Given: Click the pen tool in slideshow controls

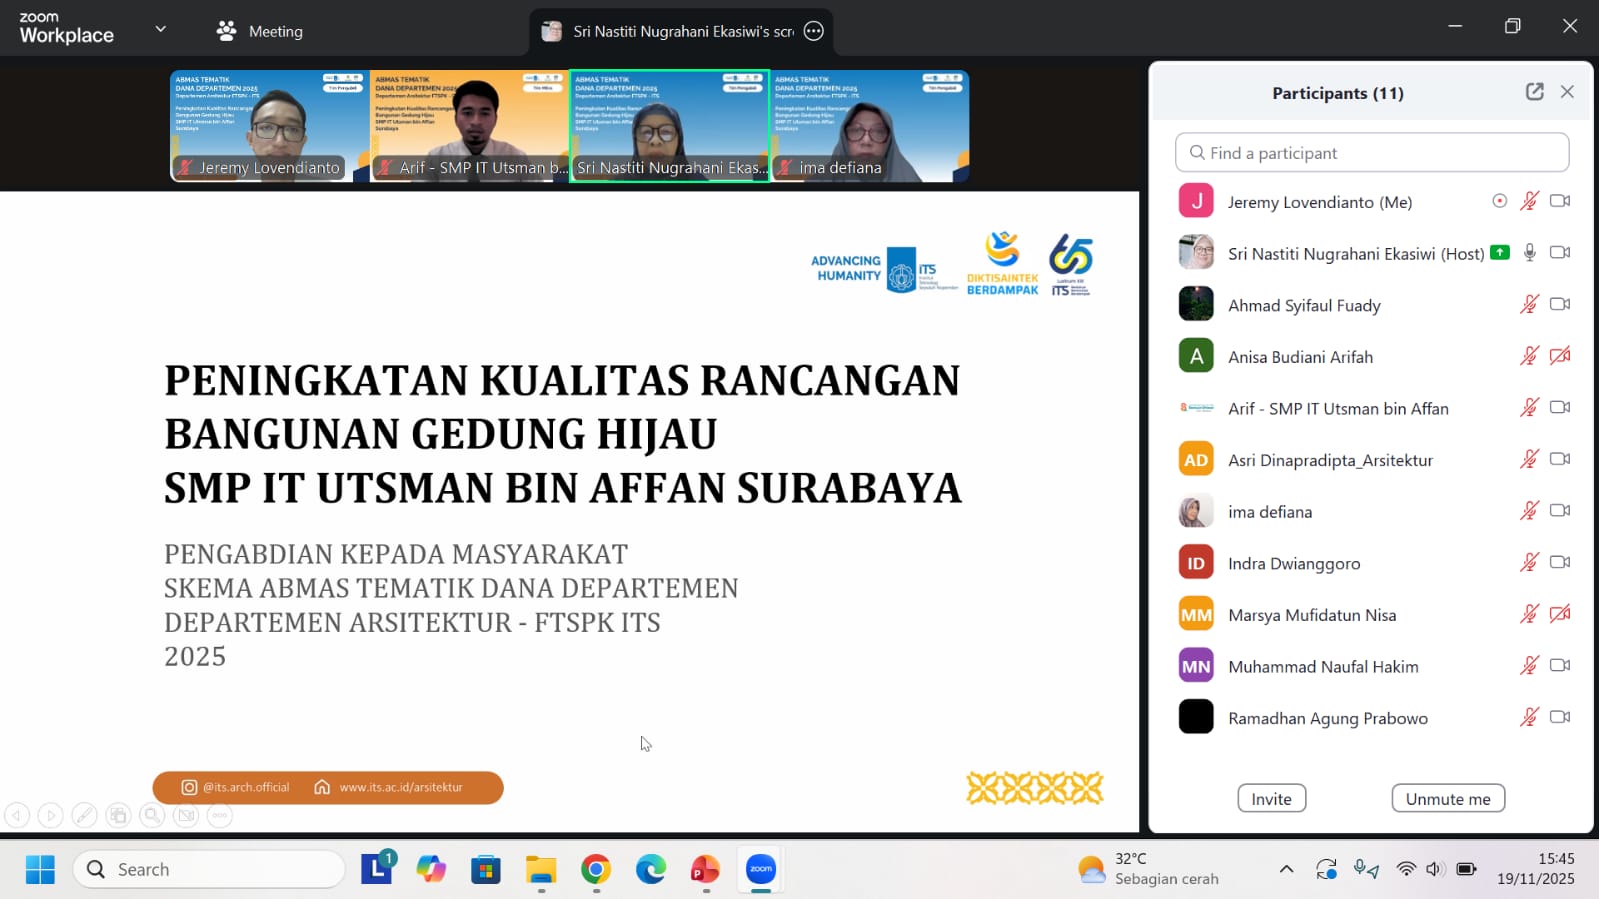Looking at the screenshot, I should click(x=85, y=815).
